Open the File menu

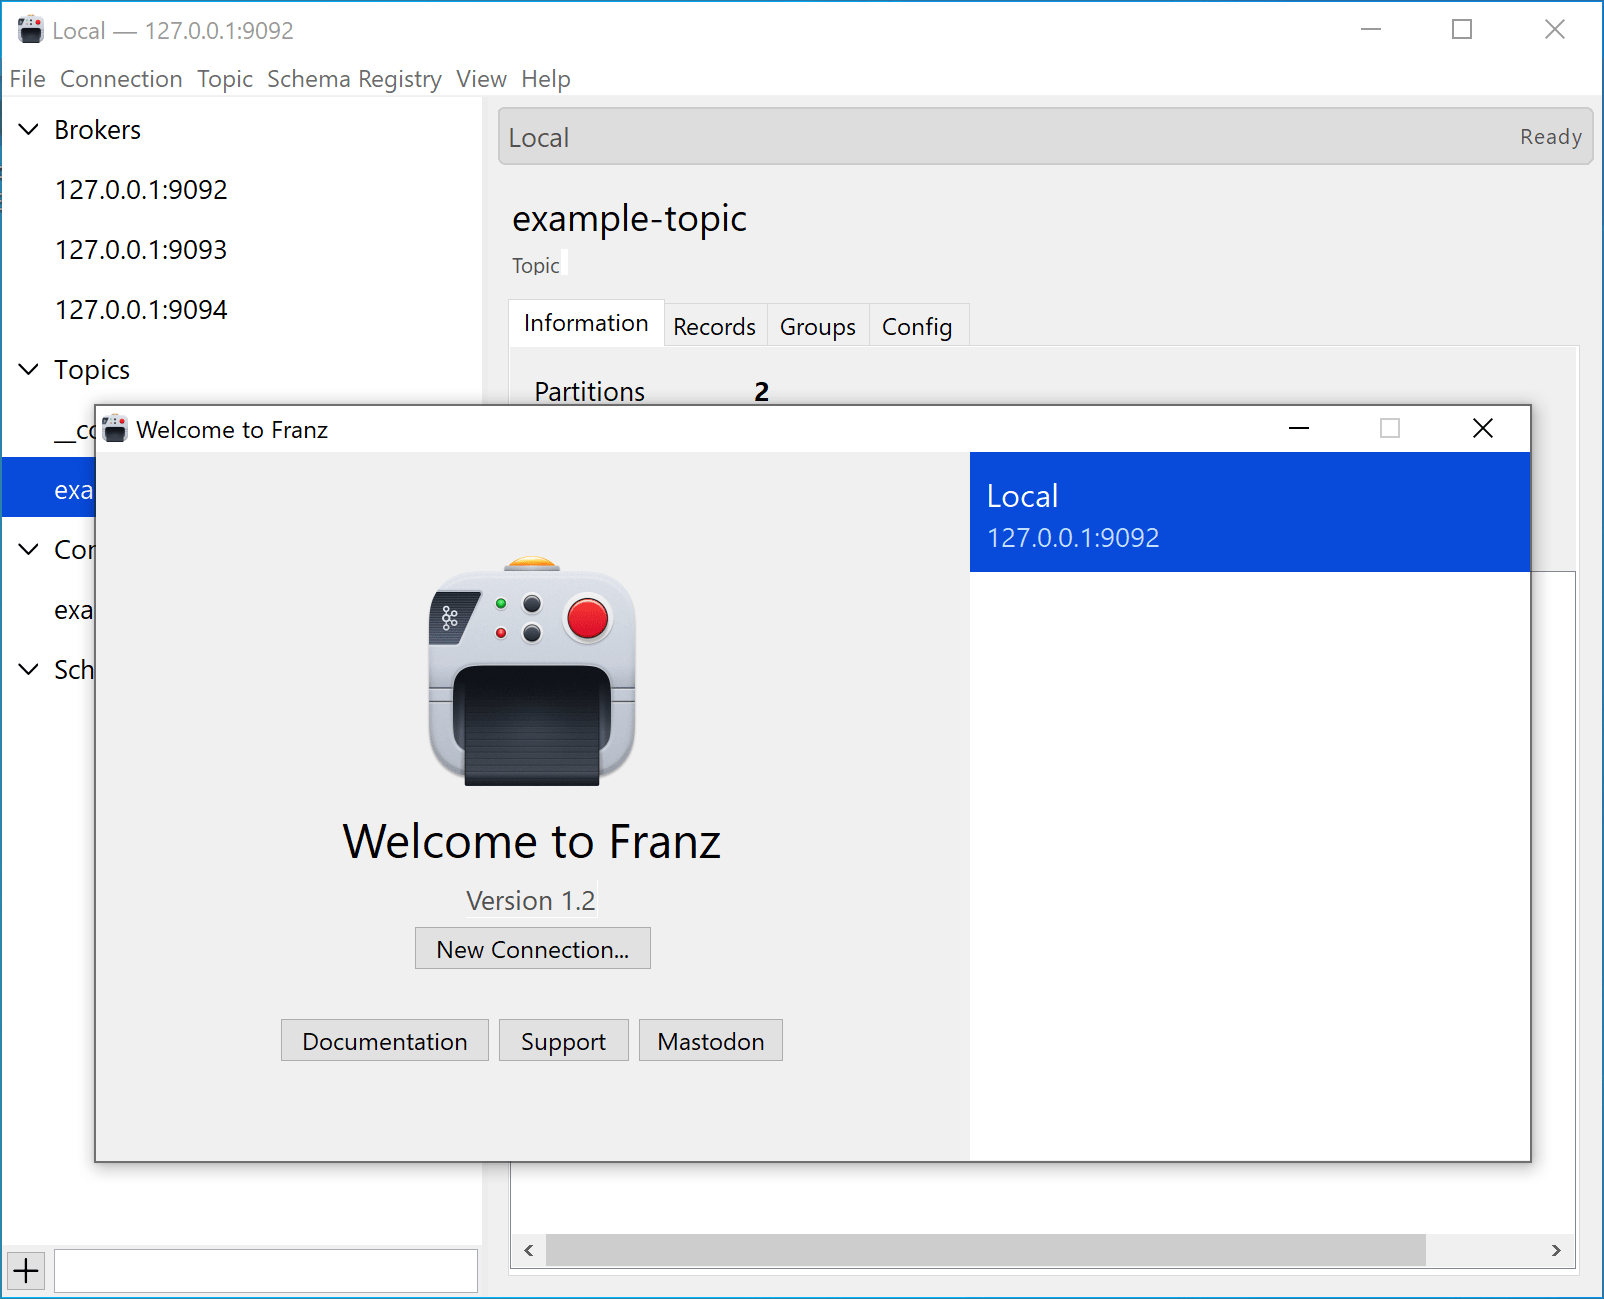click(28, 79)
